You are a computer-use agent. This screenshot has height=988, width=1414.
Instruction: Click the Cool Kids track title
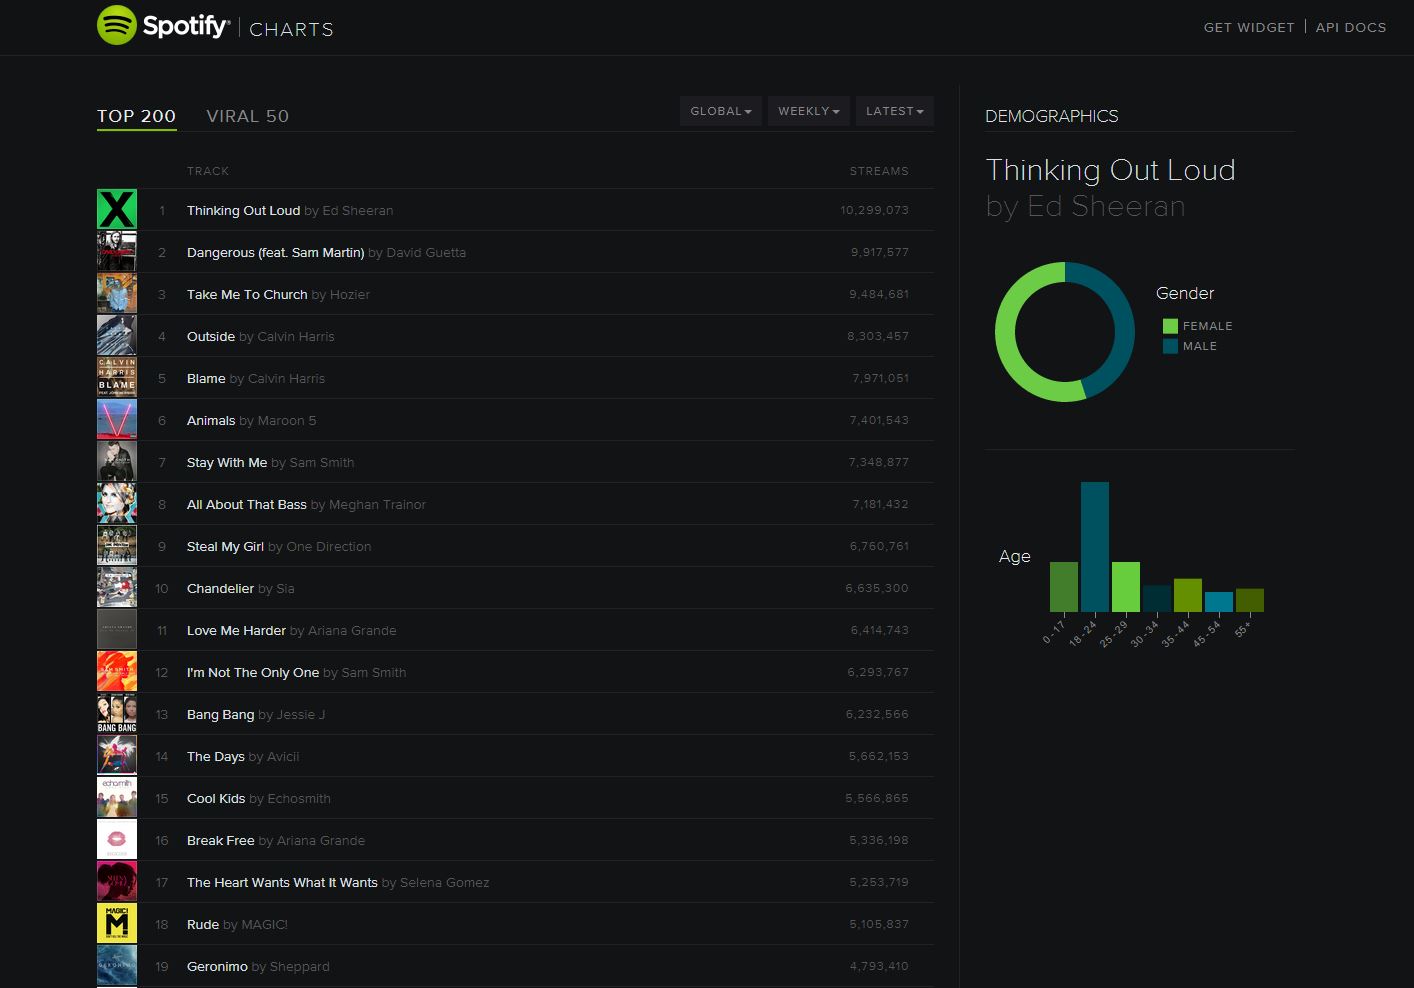(216, 798)
